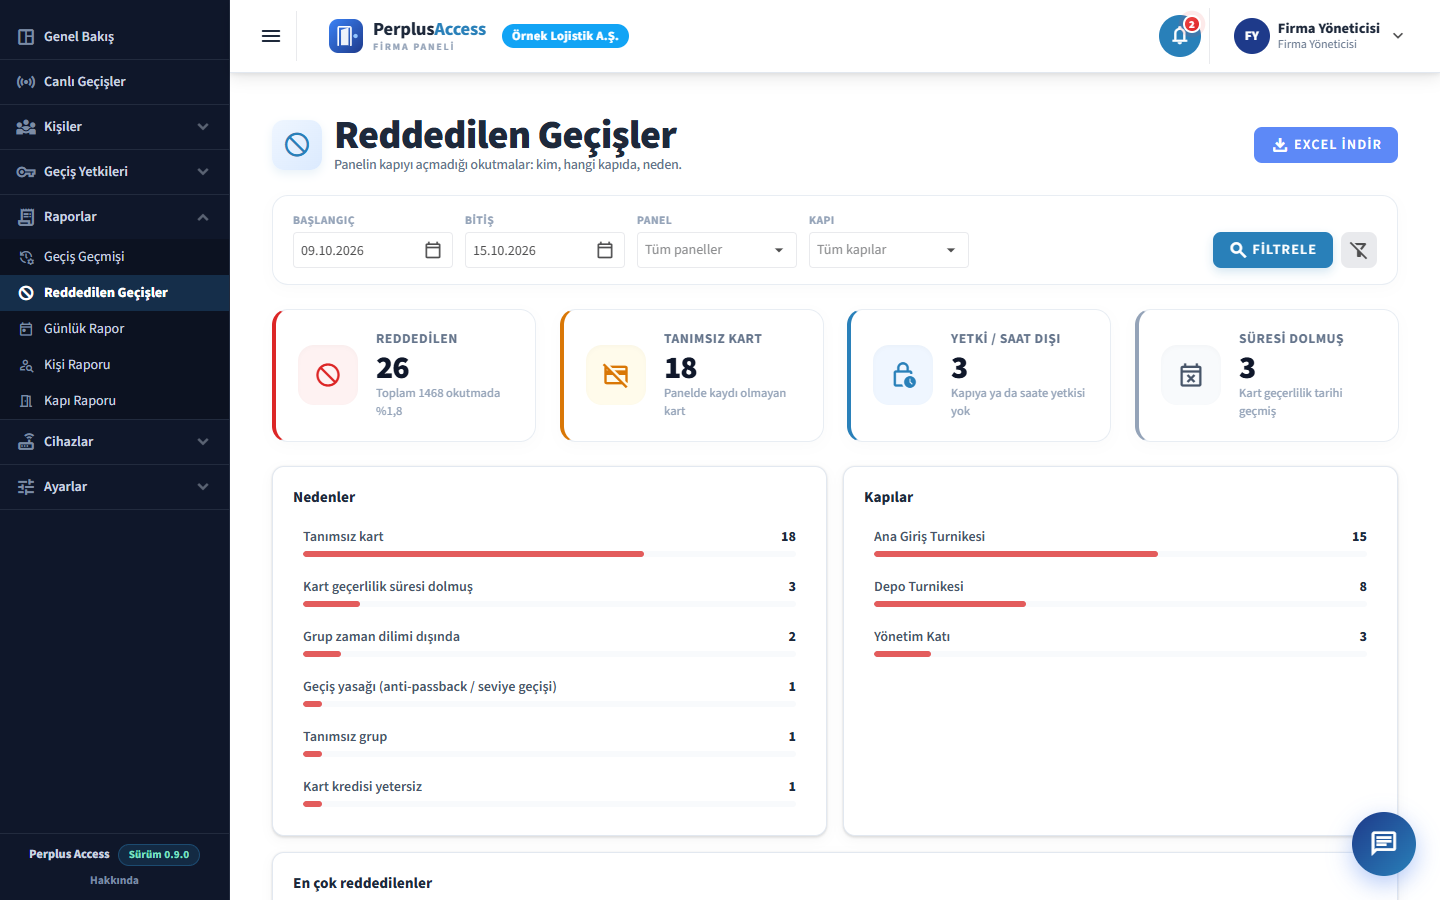
Task: Click the 'Kapılar' panel heading
Action: tap(888, 497)
